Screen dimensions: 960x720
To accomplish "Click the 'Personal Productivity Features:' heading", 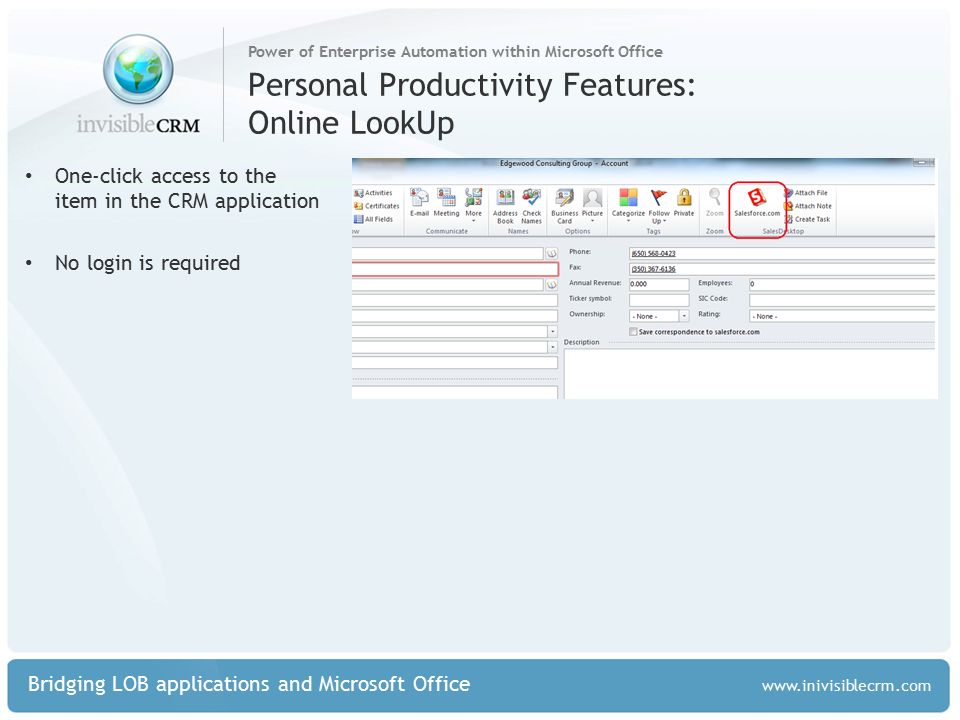I will pyautogui.click(x=471, y=85).
